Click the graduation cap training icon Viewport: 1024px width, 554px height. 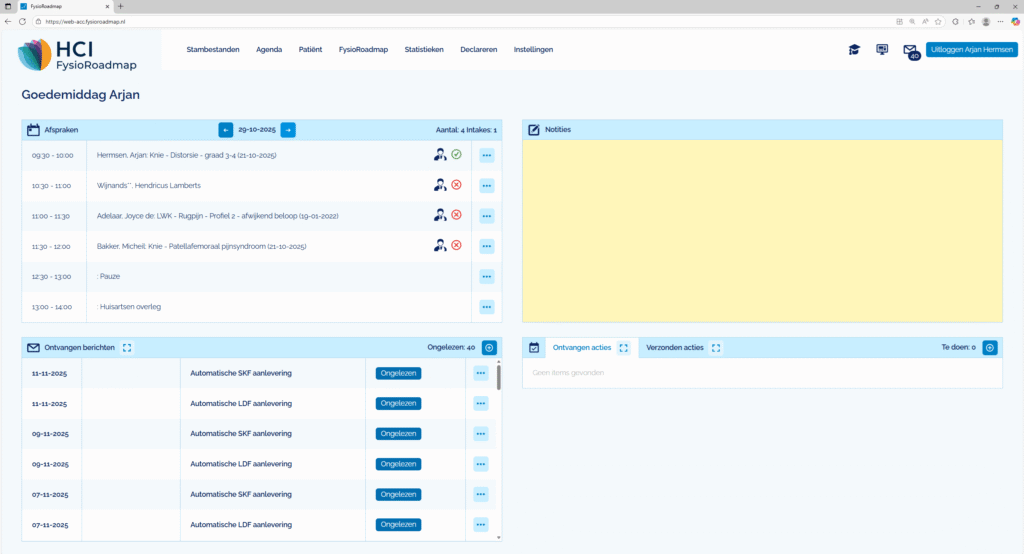coord(854,49)
